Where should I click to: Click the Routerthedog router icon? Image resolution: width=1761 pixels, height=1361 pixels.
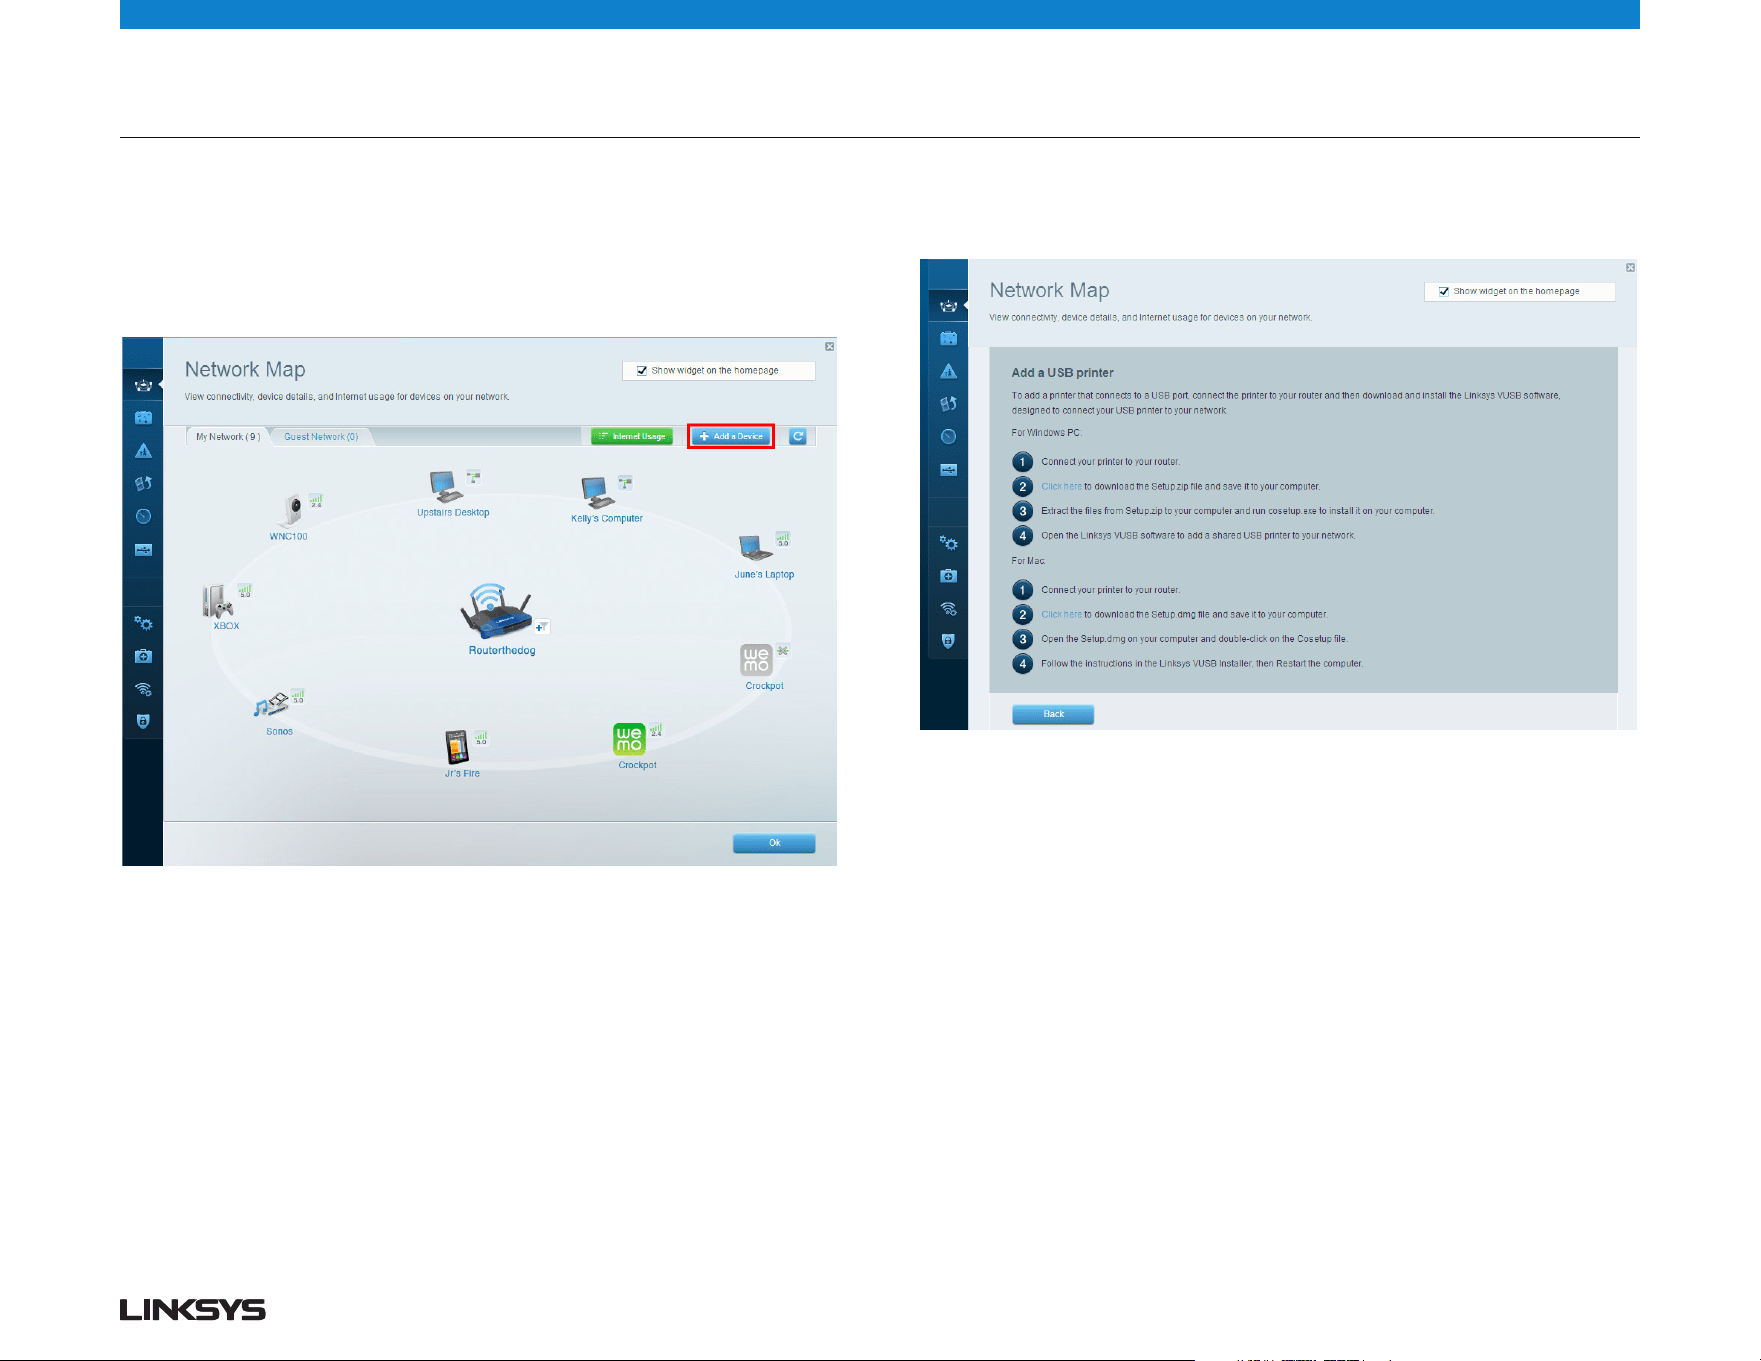[x=495, y=611]
